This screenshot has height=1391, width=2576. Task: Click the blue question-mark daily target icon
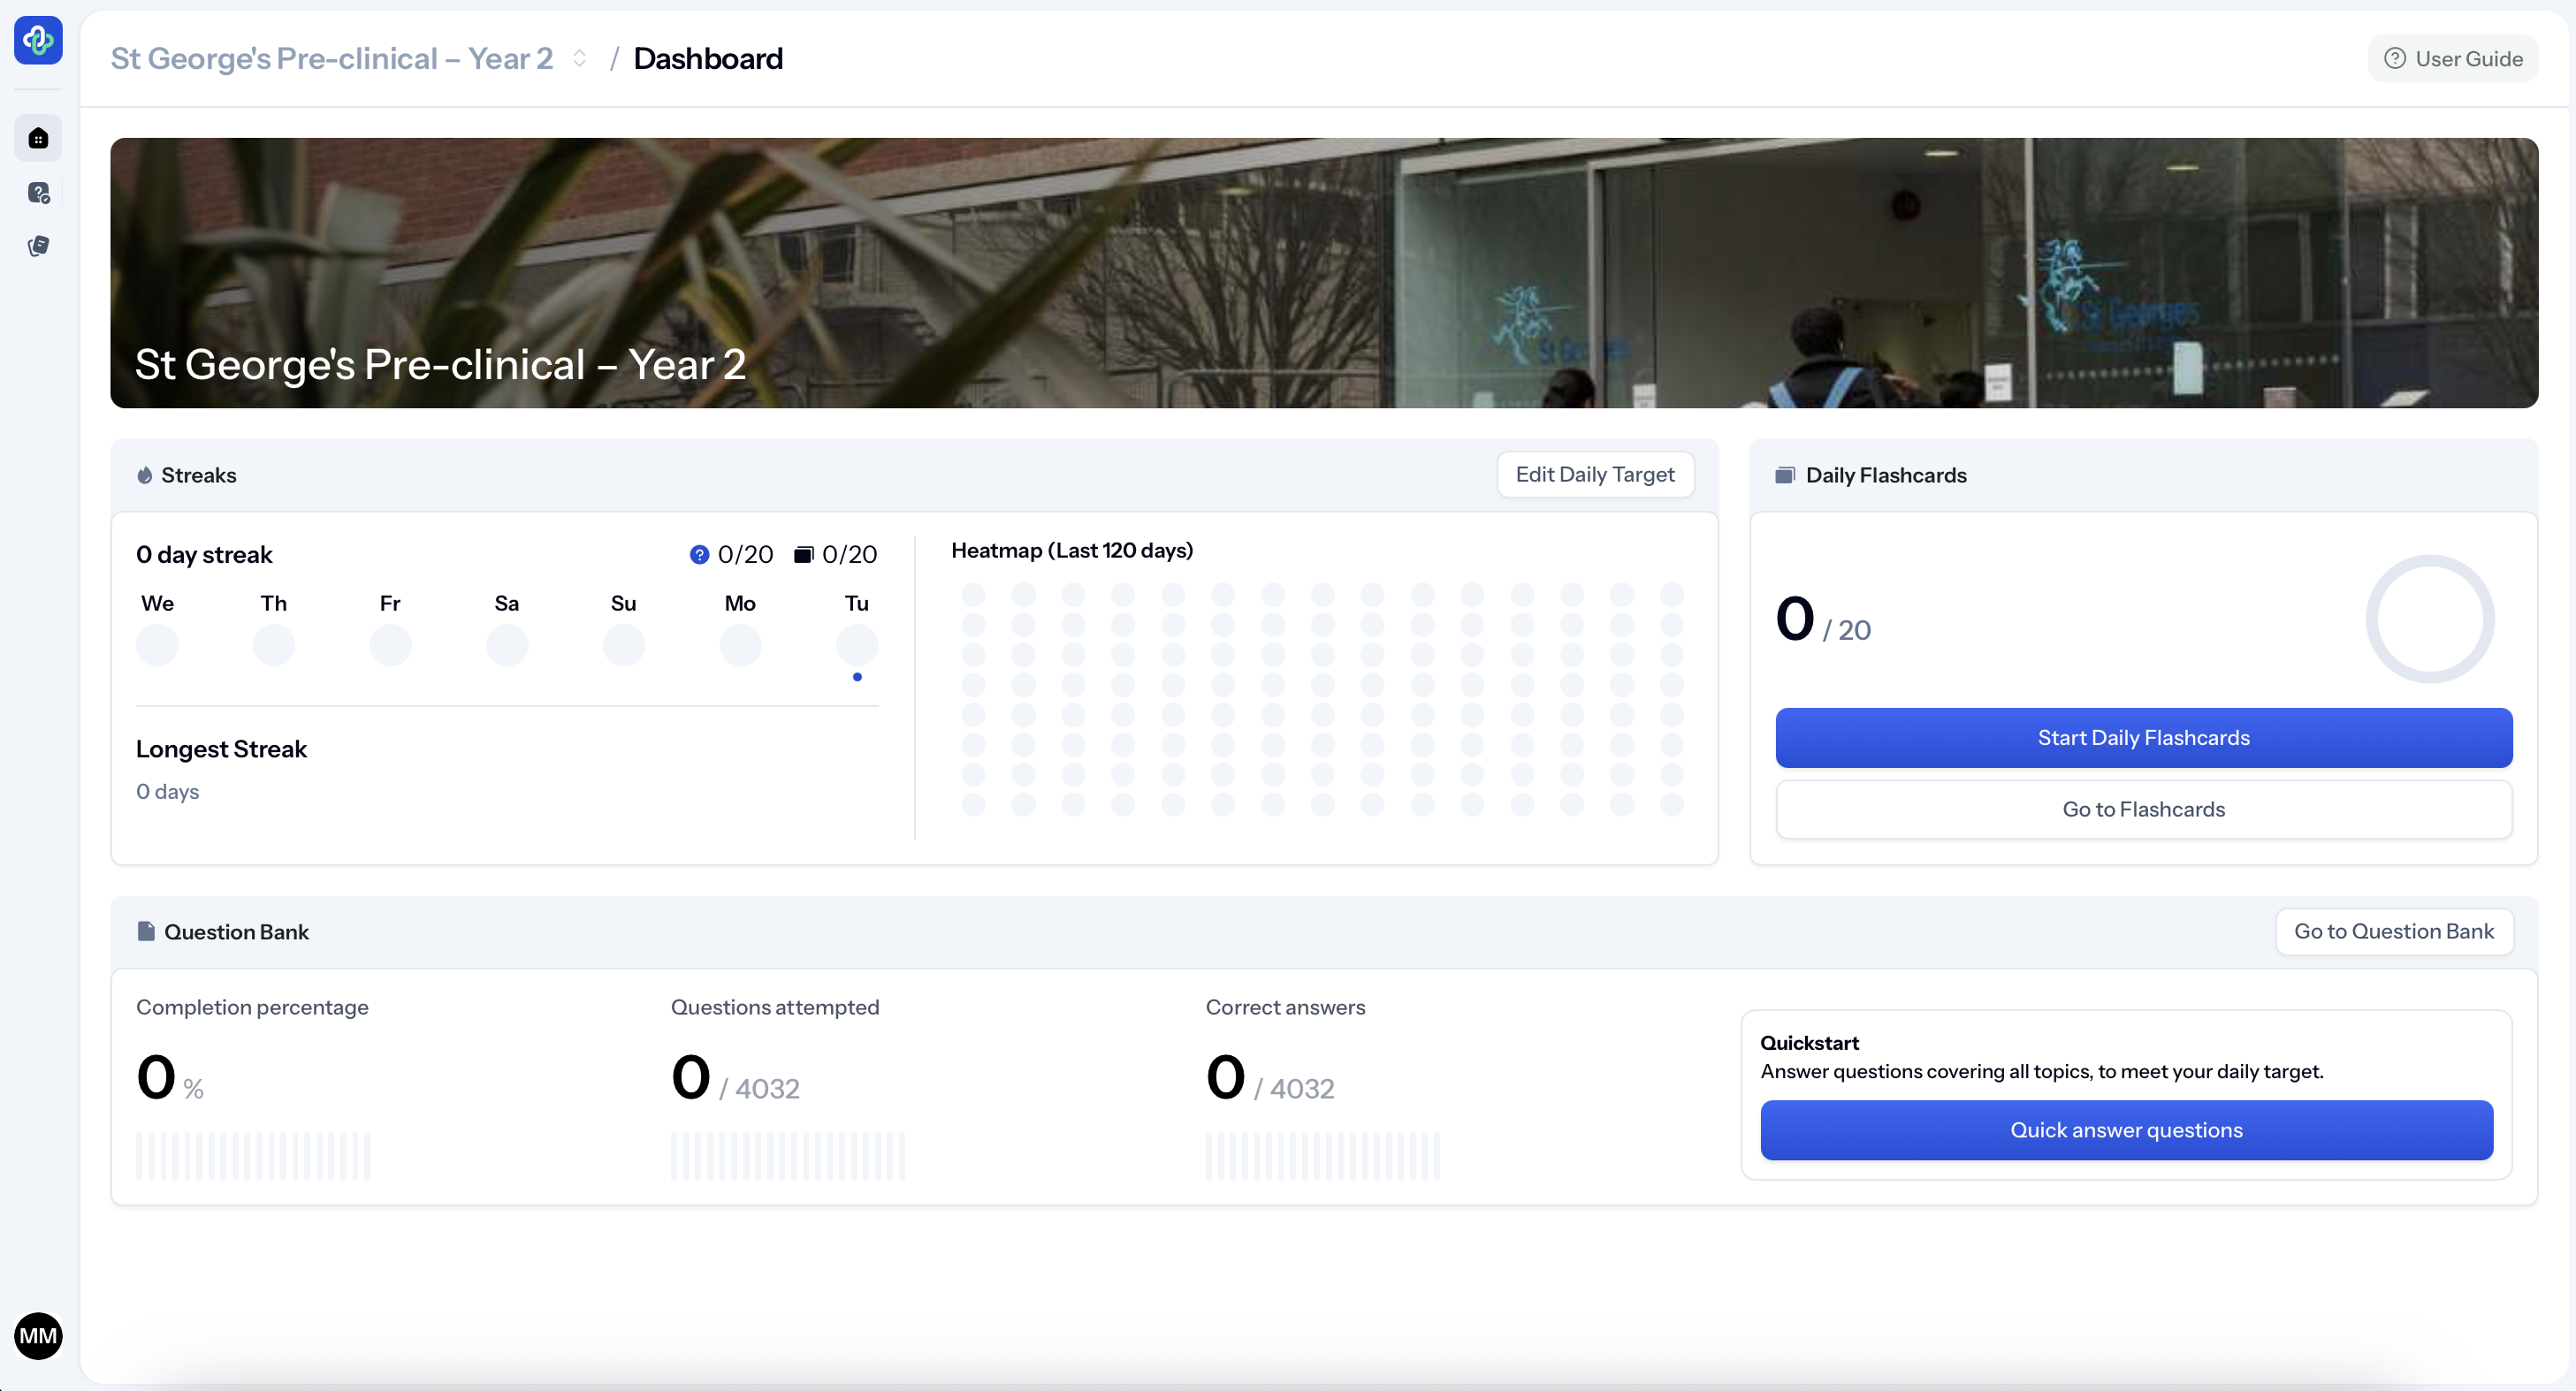coord(699,554)
